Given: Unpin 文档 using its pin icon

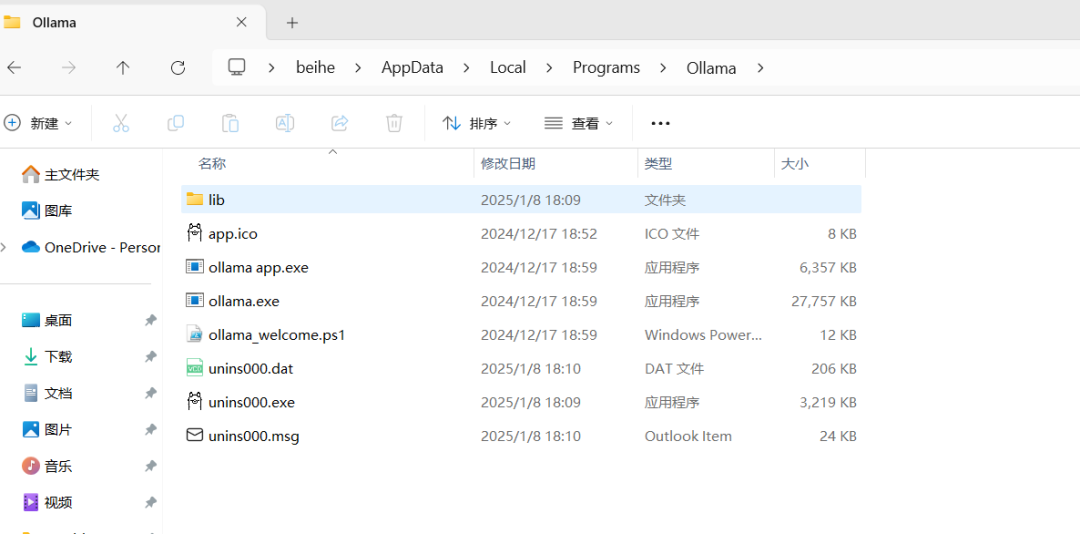Looking at the screenshot, I should [x=150, y=393].
